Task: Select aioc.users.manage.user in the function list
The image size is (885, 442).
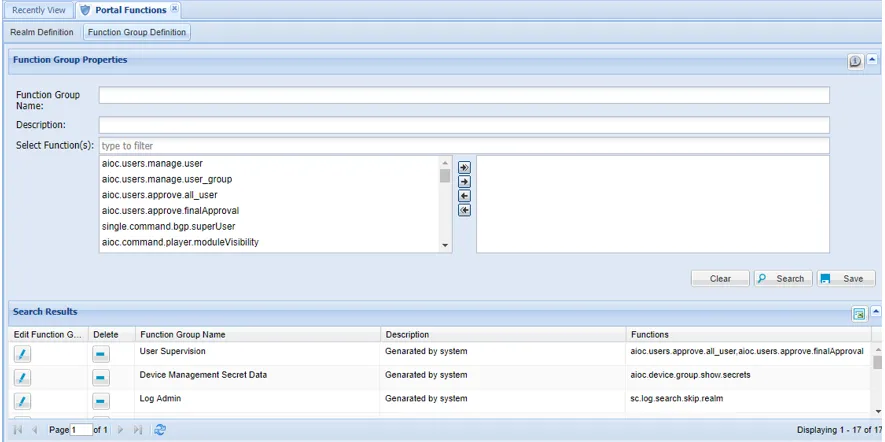Action: [x=269, y=163]
